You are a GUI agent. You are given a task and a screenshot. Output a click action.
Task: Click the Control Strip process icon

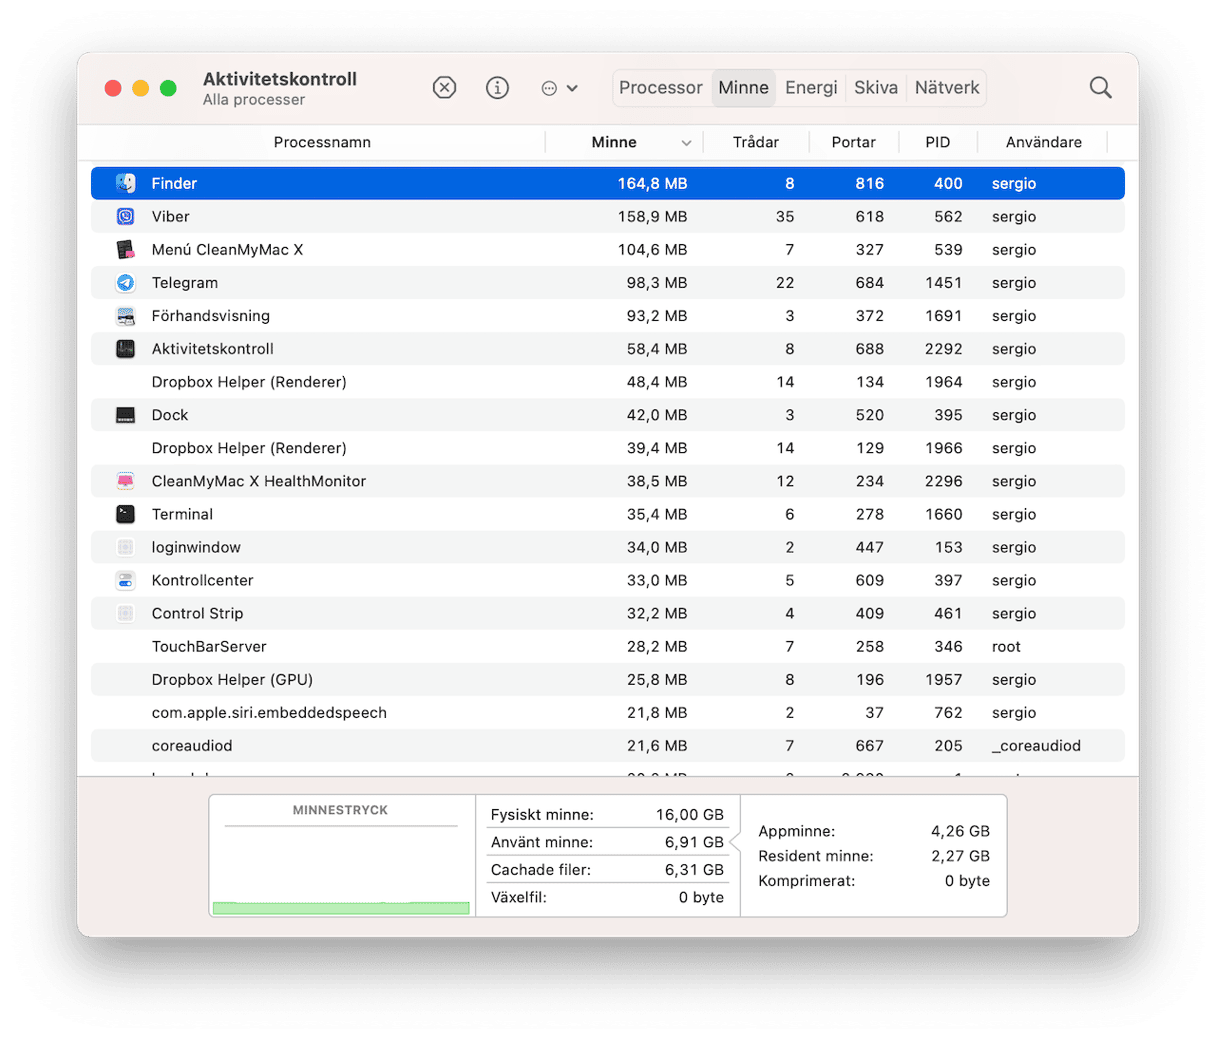click(x=125, y=612)
